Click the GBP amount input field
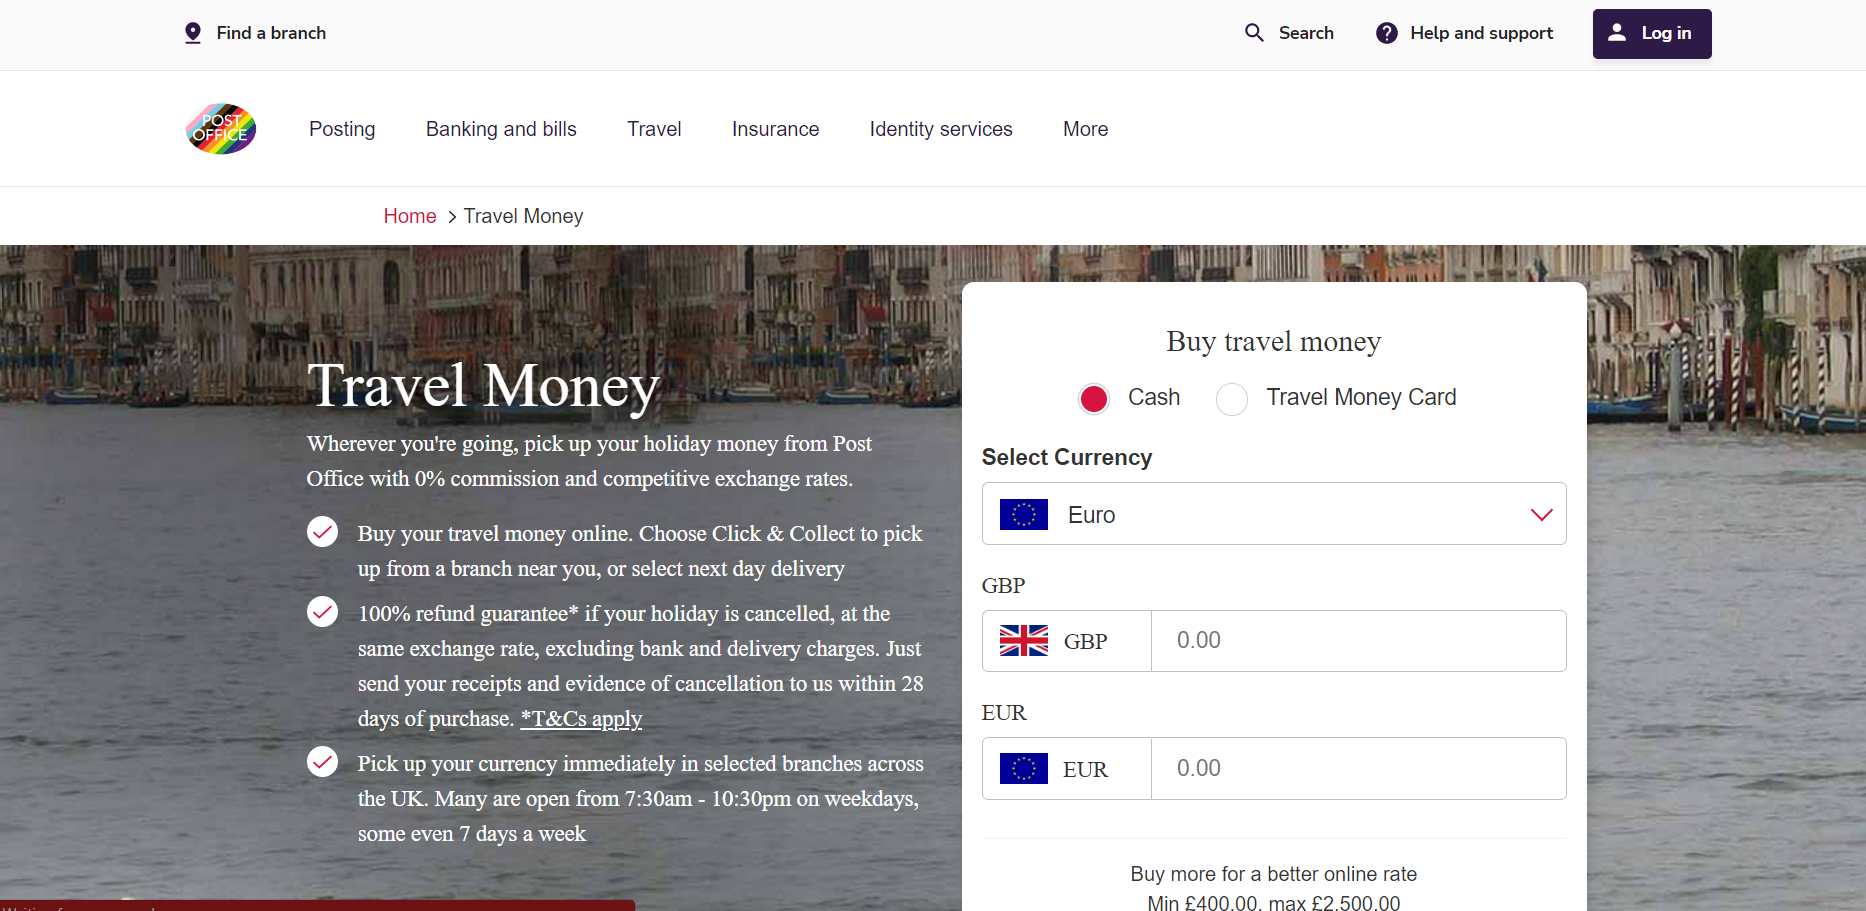 (1359, 641)
